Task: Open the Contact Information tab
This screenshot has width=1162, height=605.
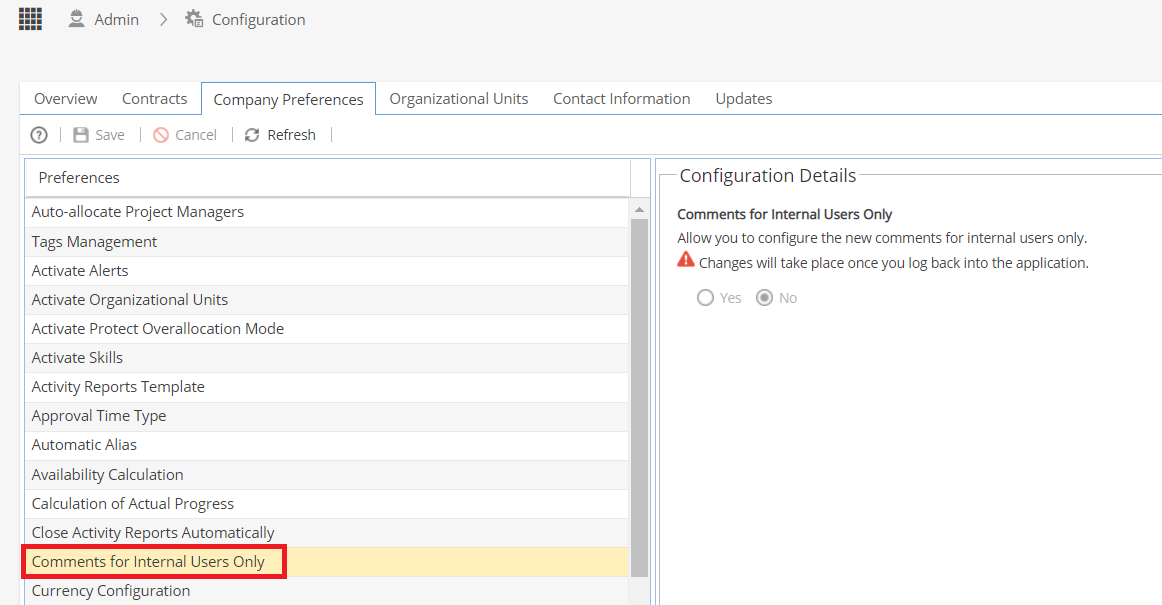Action: click(622, 99)
